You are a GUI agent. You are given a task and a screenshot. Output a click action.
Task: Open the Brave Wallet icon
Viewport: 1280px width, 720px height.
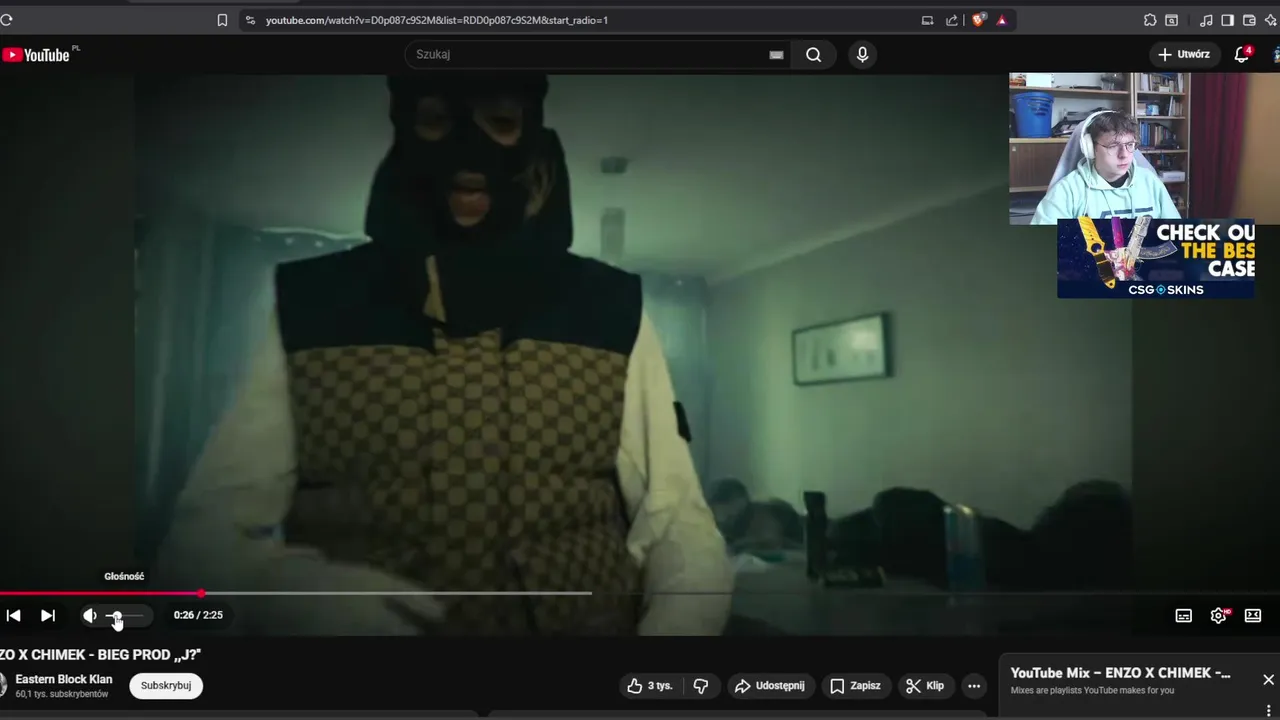click(1248, 20)
